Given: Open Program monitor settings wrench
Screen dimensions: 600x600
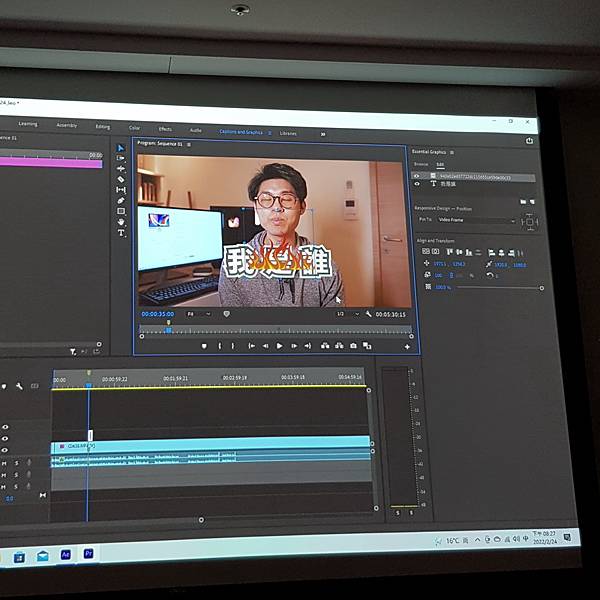Looking at the screenshot, I should tap(368, 314).
